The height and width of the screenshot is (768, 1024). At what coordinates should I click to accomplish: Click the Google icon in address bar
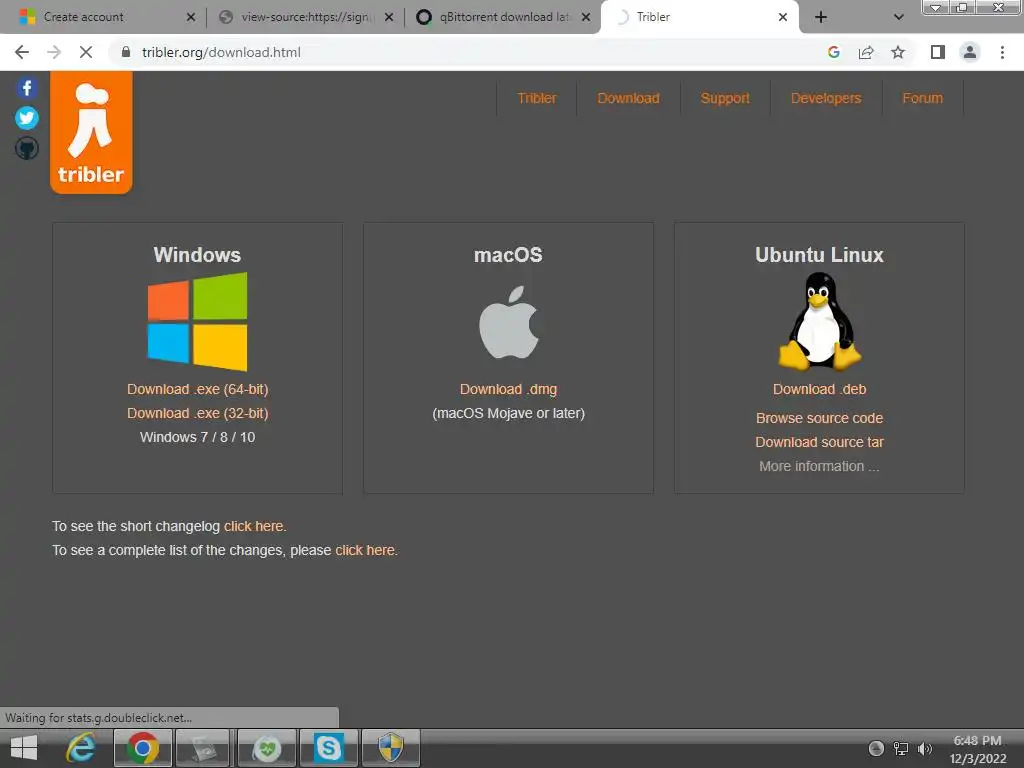point(833,52)
